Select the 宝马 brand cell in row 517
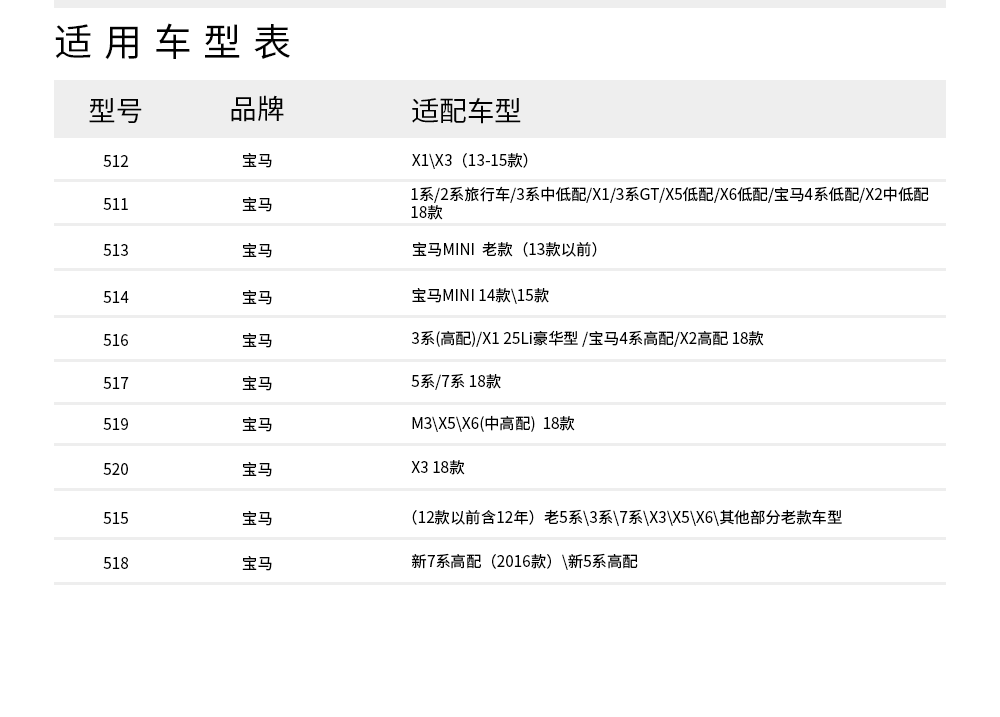The width and height of the screenshot is (1000, 717). click(x=257, y=383)
